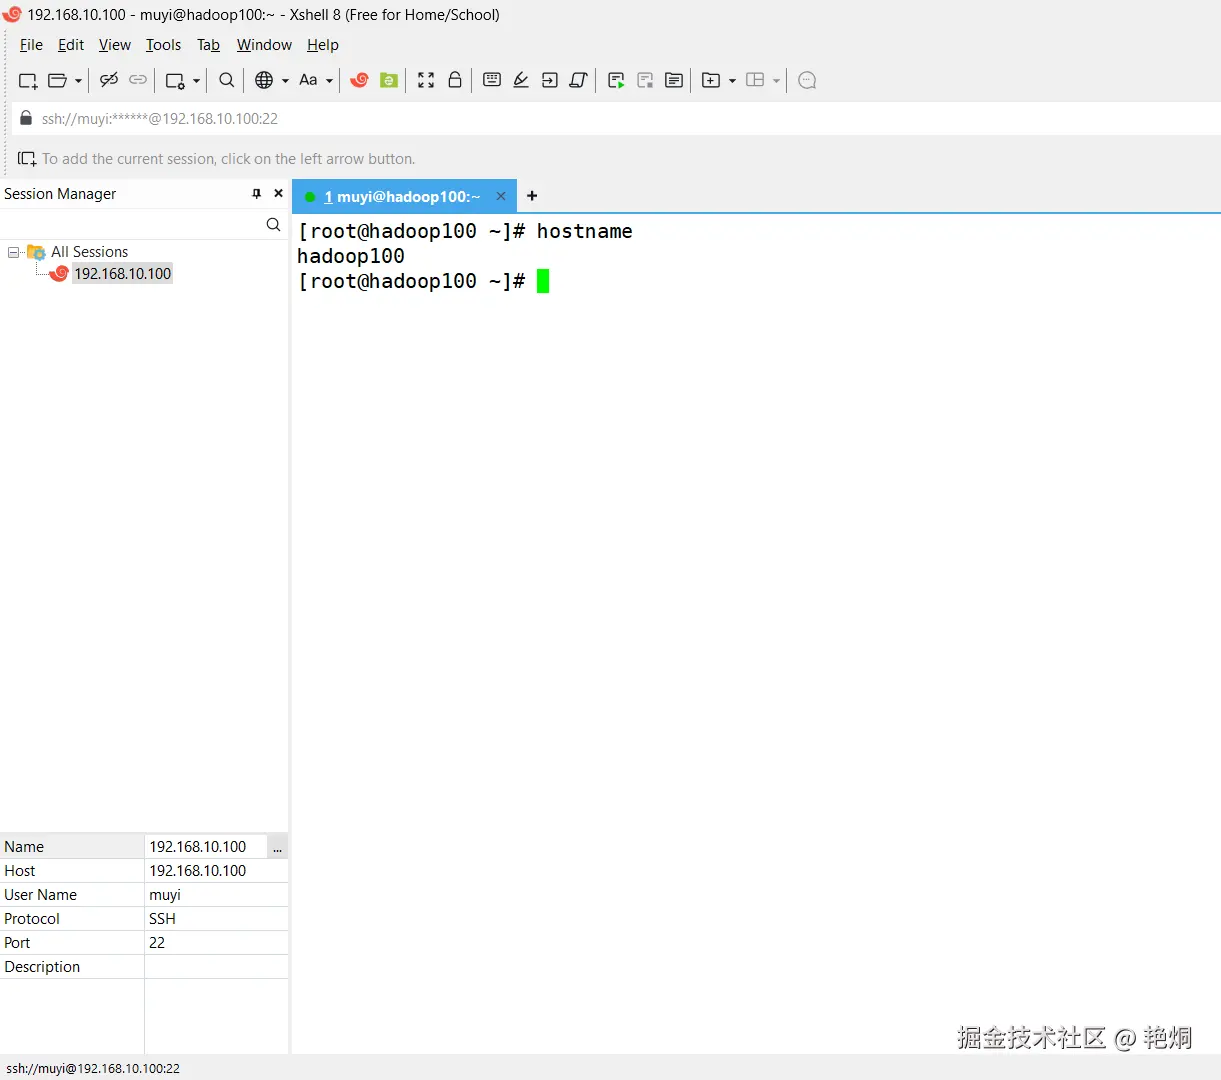The width and height of the screenshot is (1221, 1080).
Task: Open a new tab with plus button
Action: click(x=532, y=196)
